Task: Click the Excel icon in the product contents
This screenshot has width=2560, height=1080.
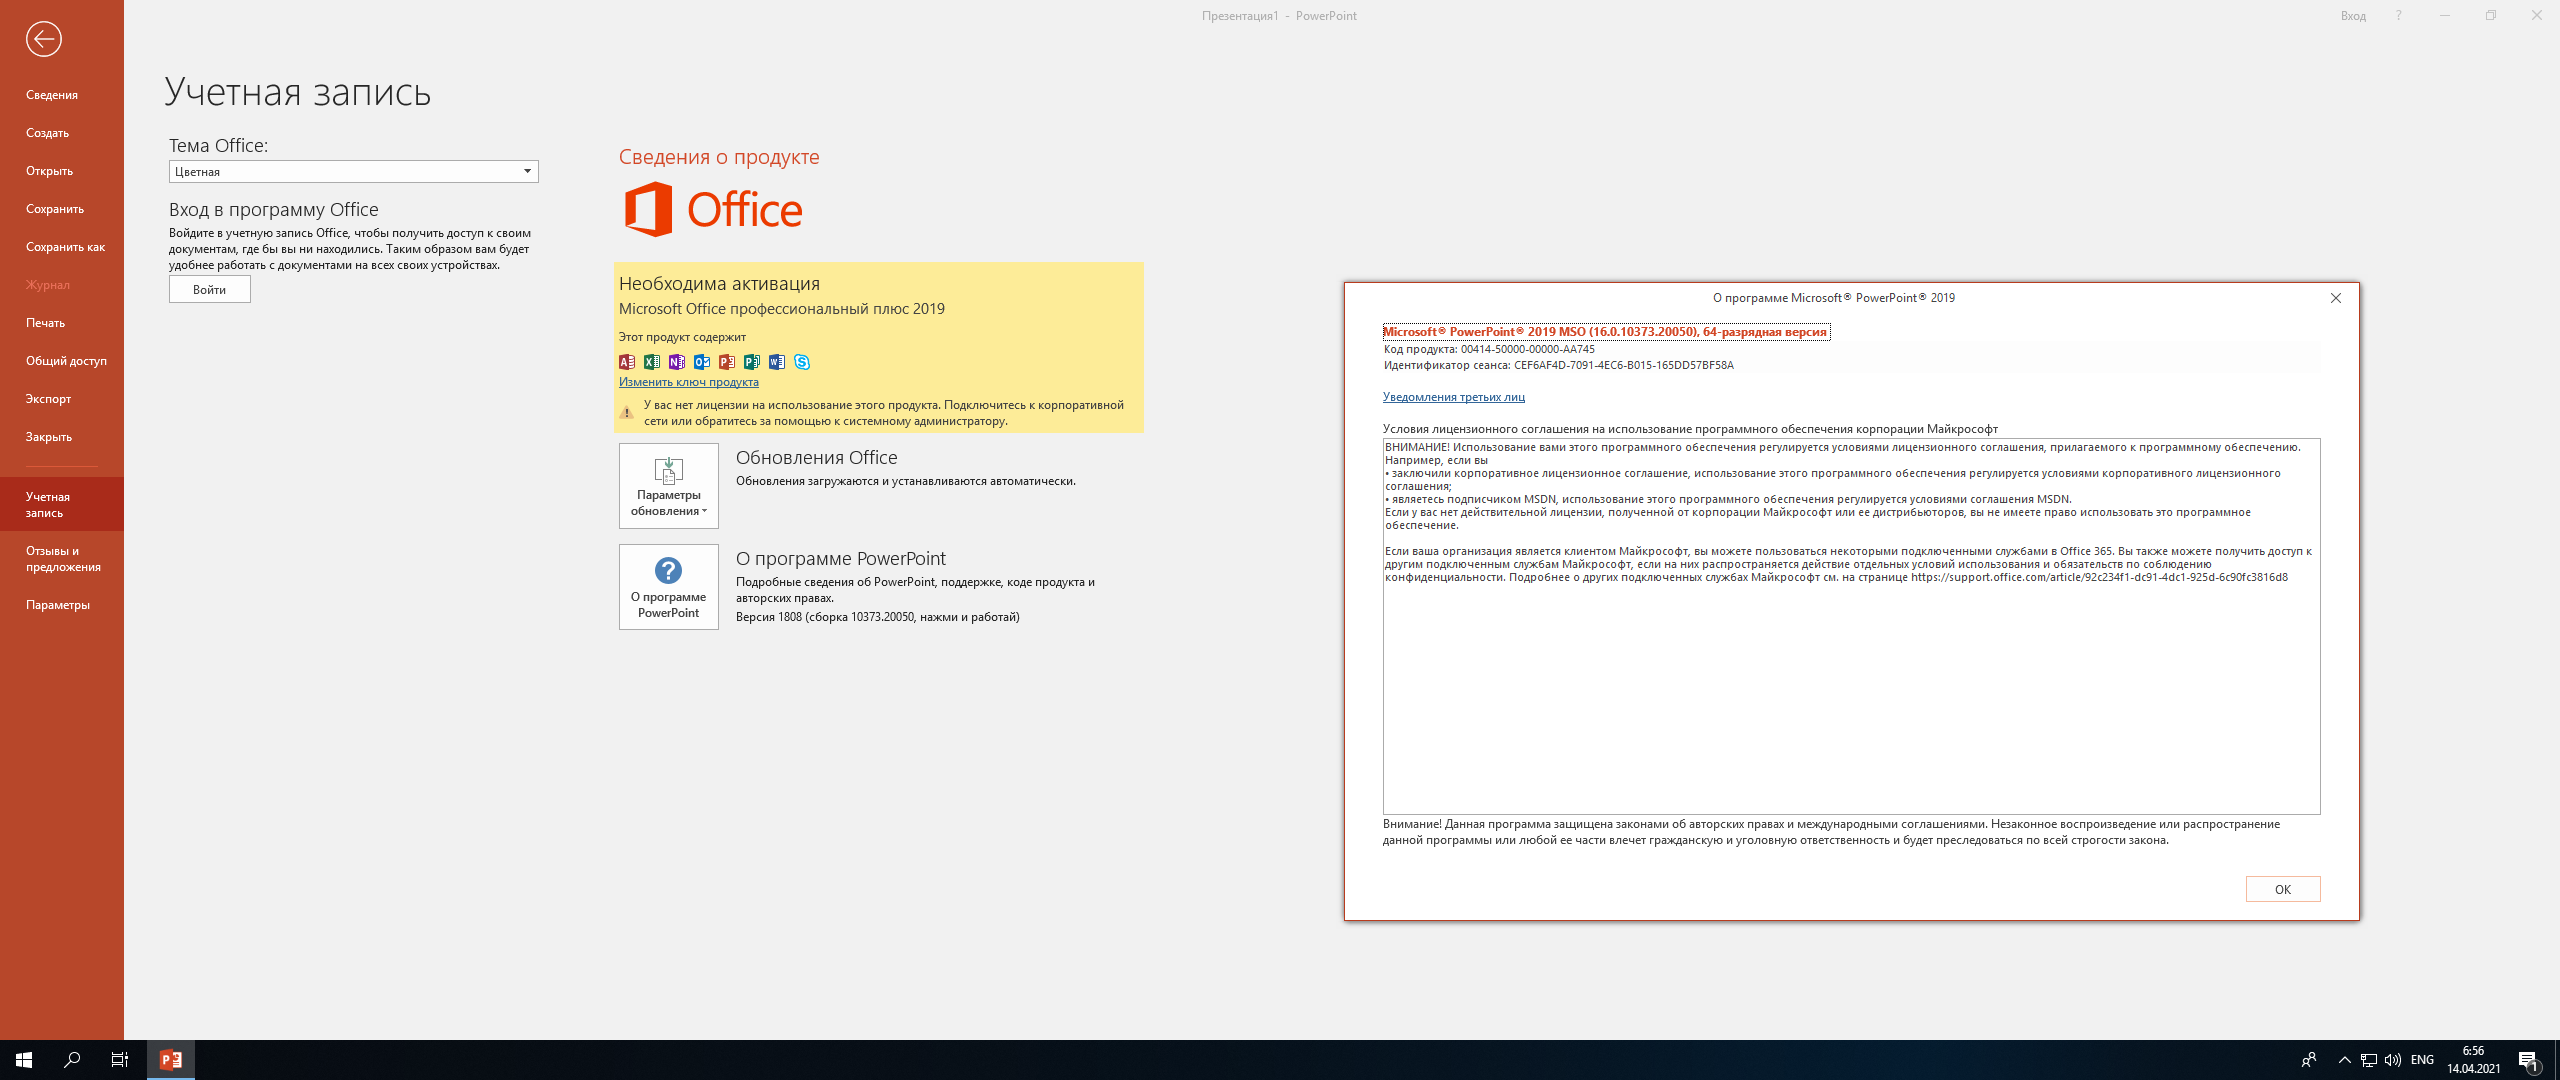Action: [x=652, y=362]
